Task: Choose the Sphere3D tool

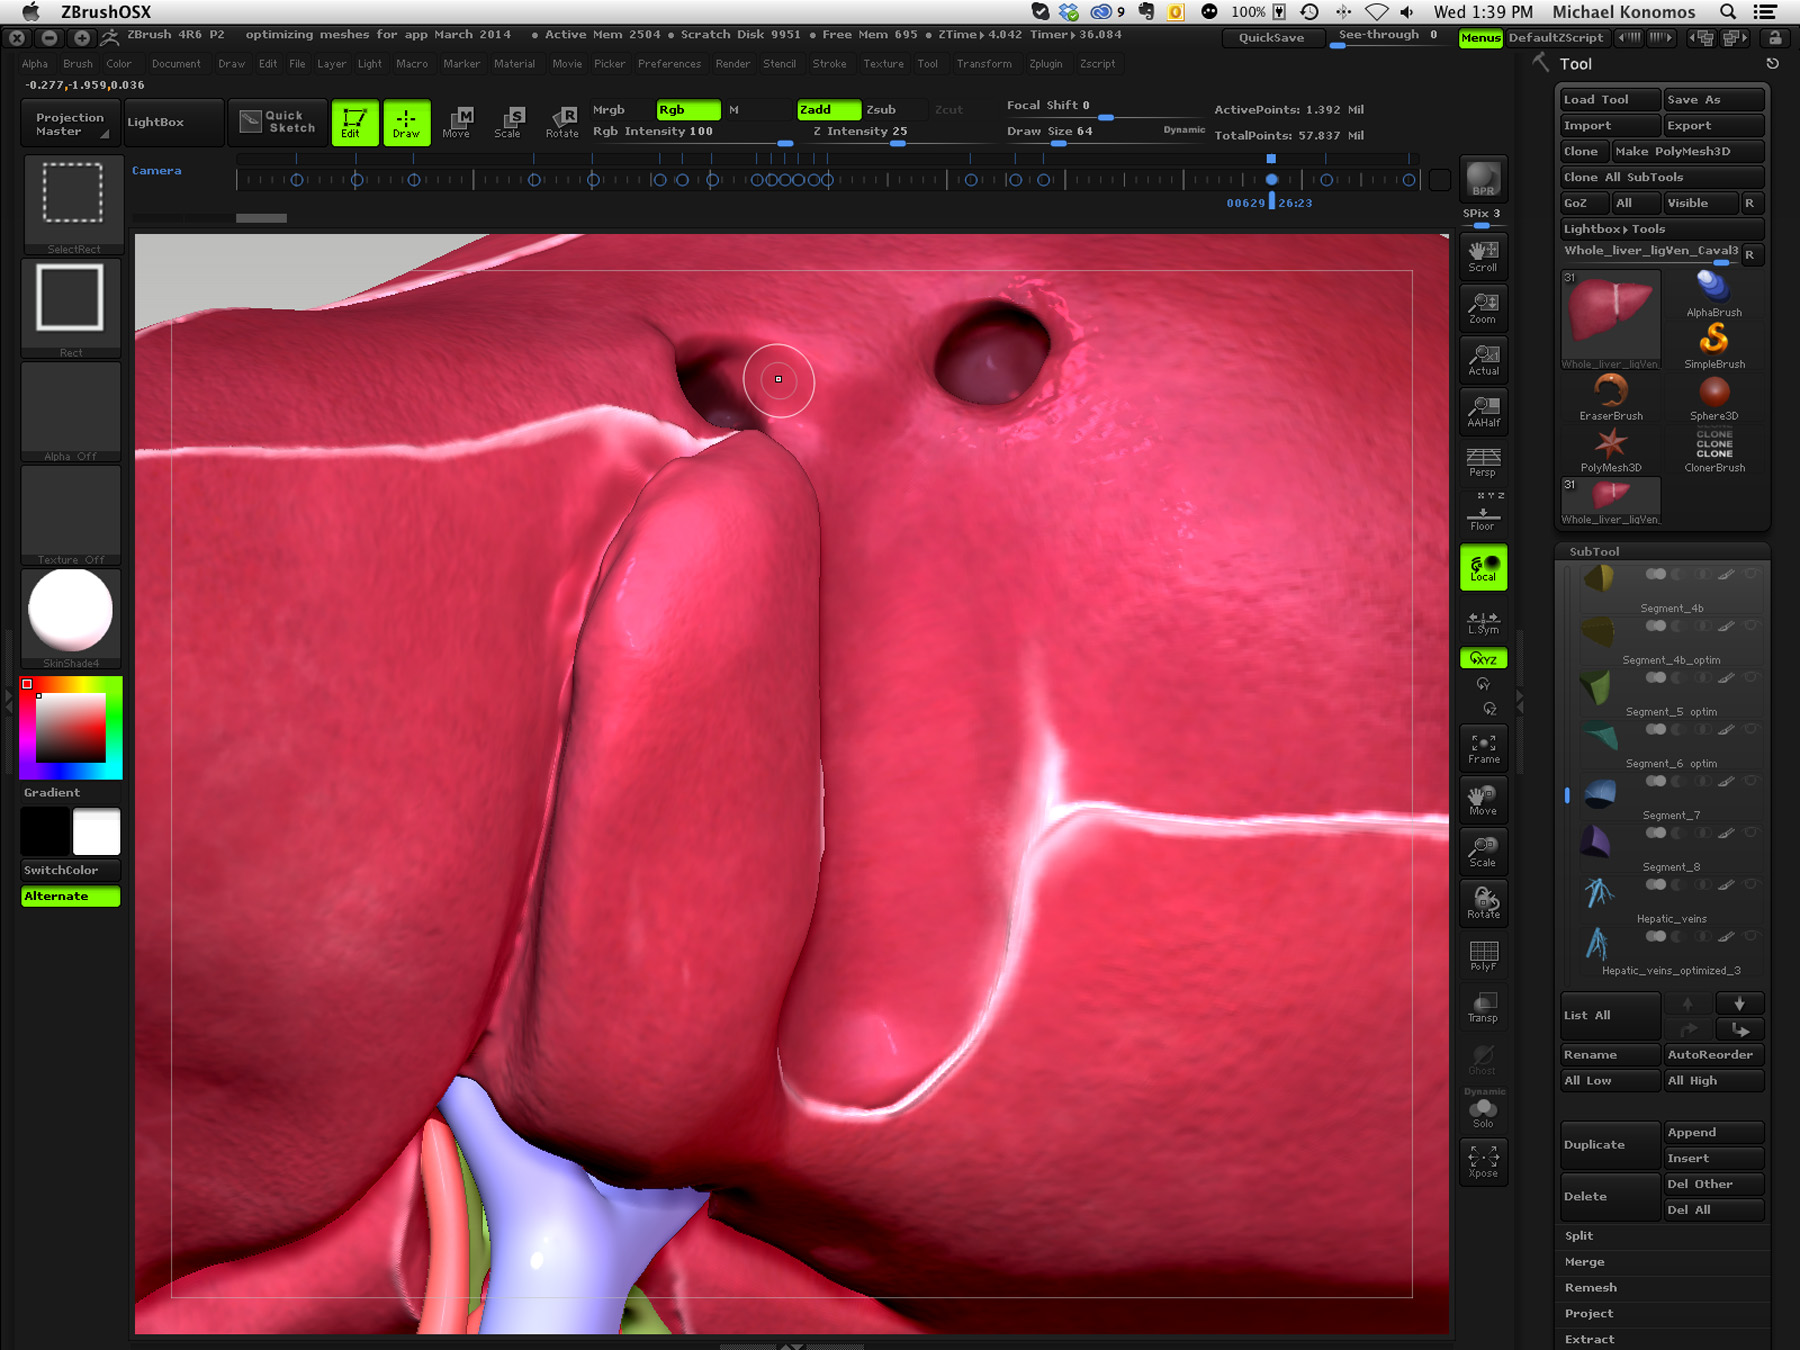Action: [x=1714, y=398]
